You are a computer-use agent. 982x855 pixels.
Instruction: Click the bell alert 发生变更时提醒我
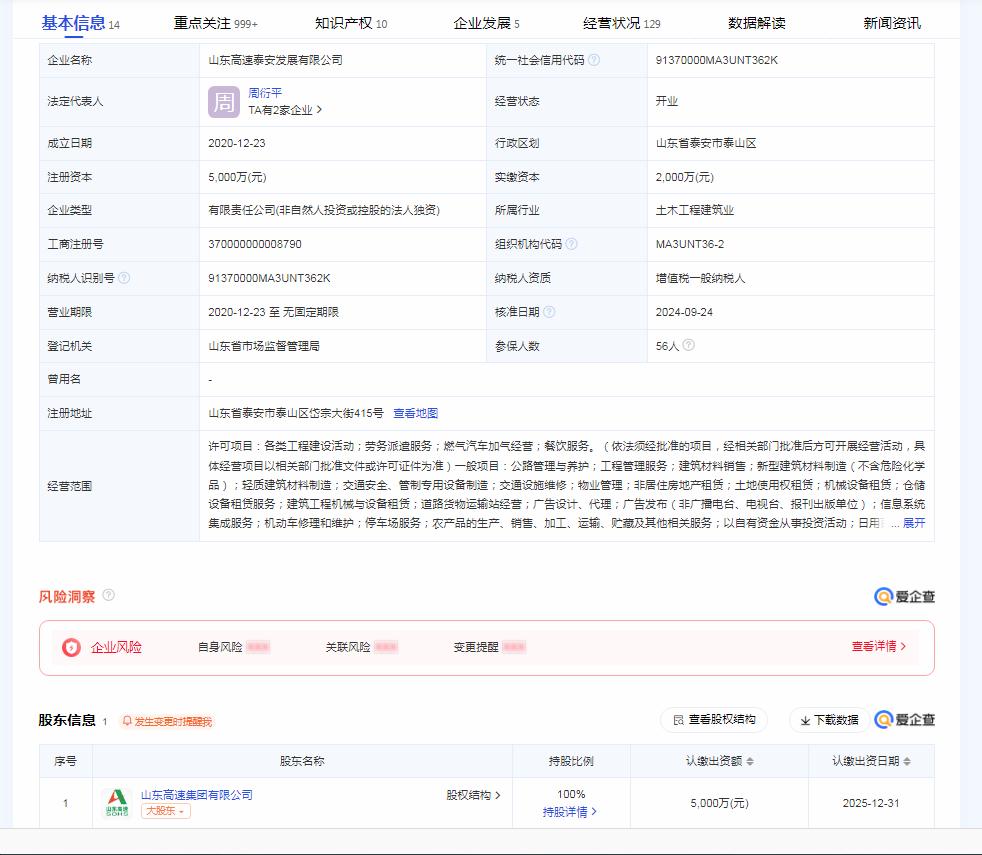tap(166, 721)
